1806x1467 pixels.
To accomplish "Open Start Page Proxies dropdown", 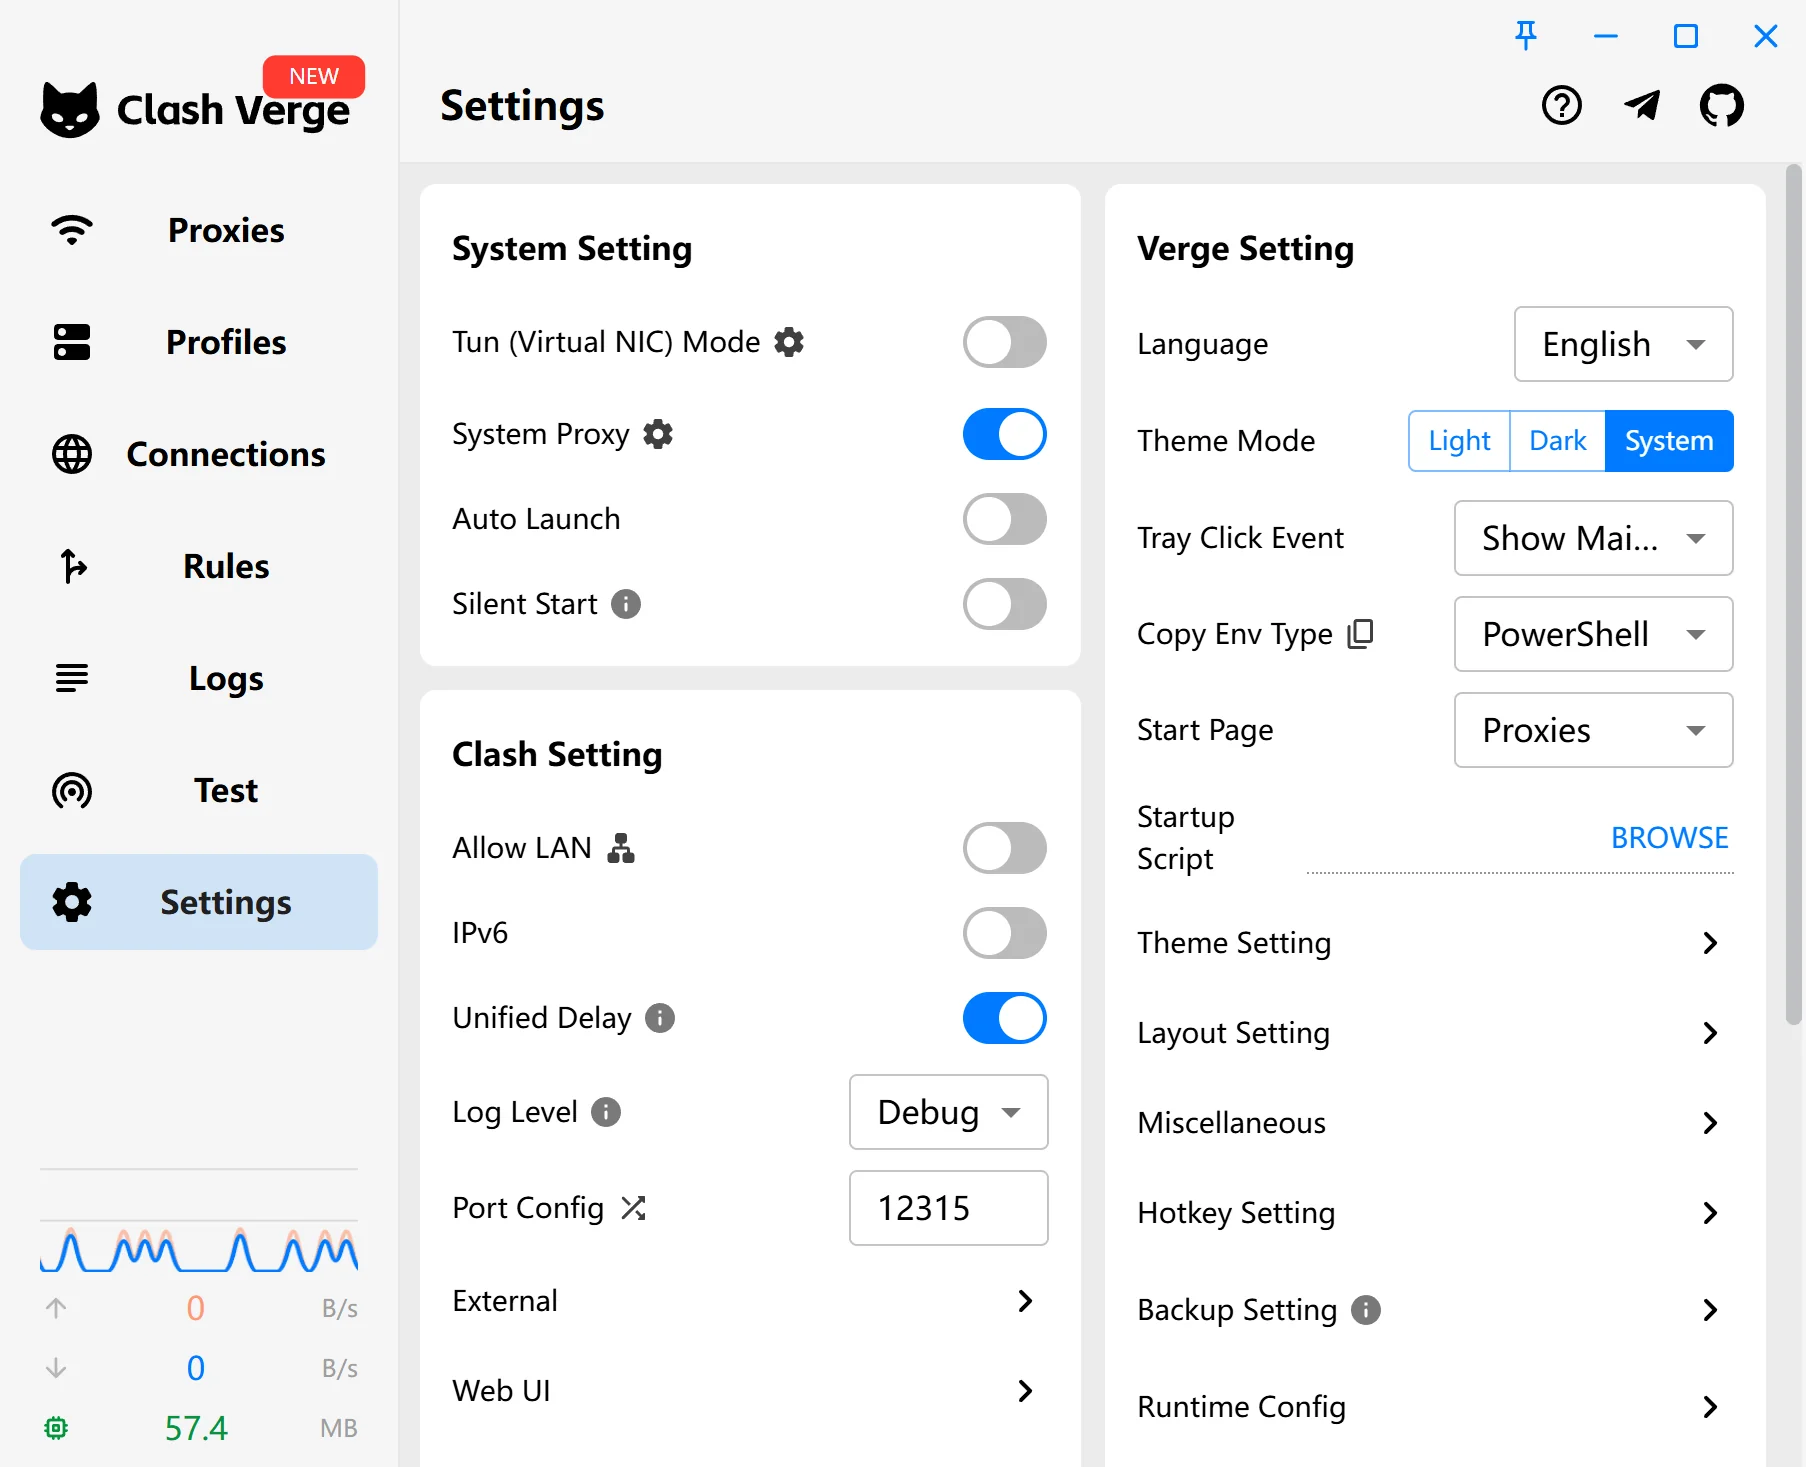I will click(x=1594, y=730).
